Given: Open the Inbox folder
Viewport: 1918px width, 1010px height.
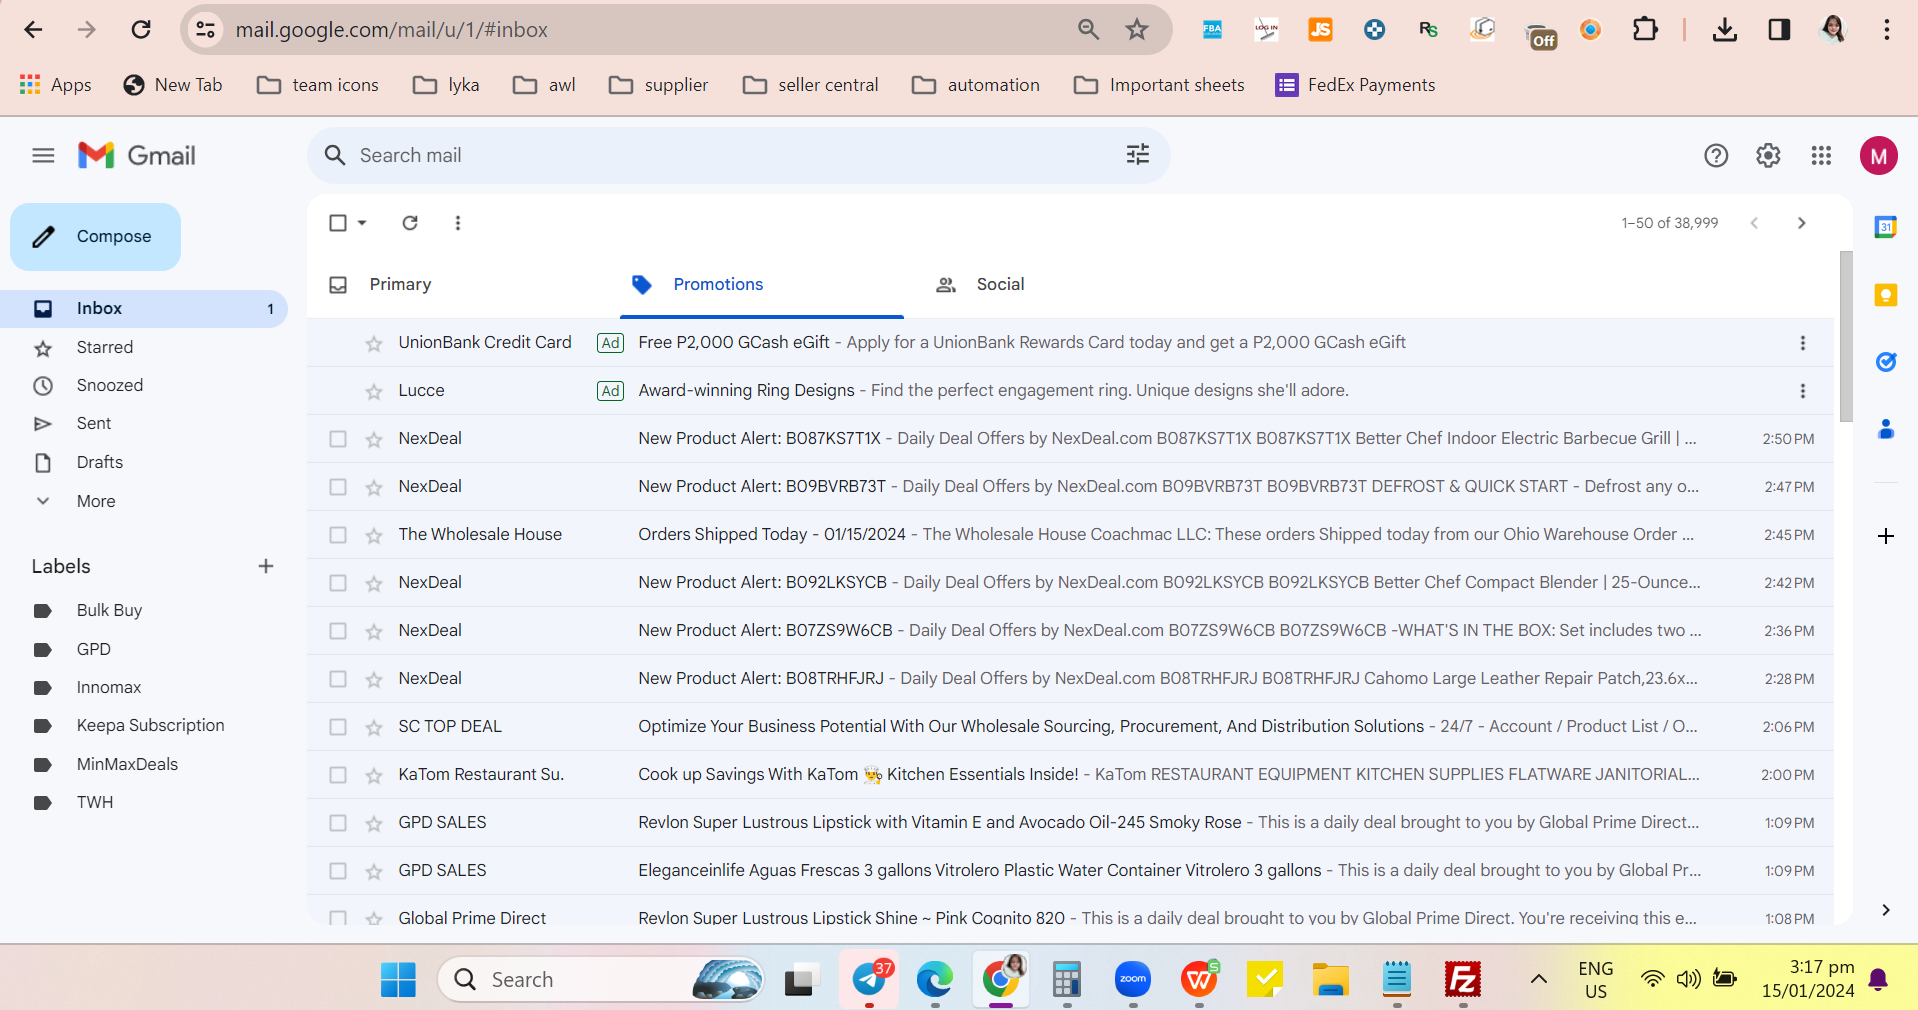Looking at the screenshot, I should click(x=144, y=308).
